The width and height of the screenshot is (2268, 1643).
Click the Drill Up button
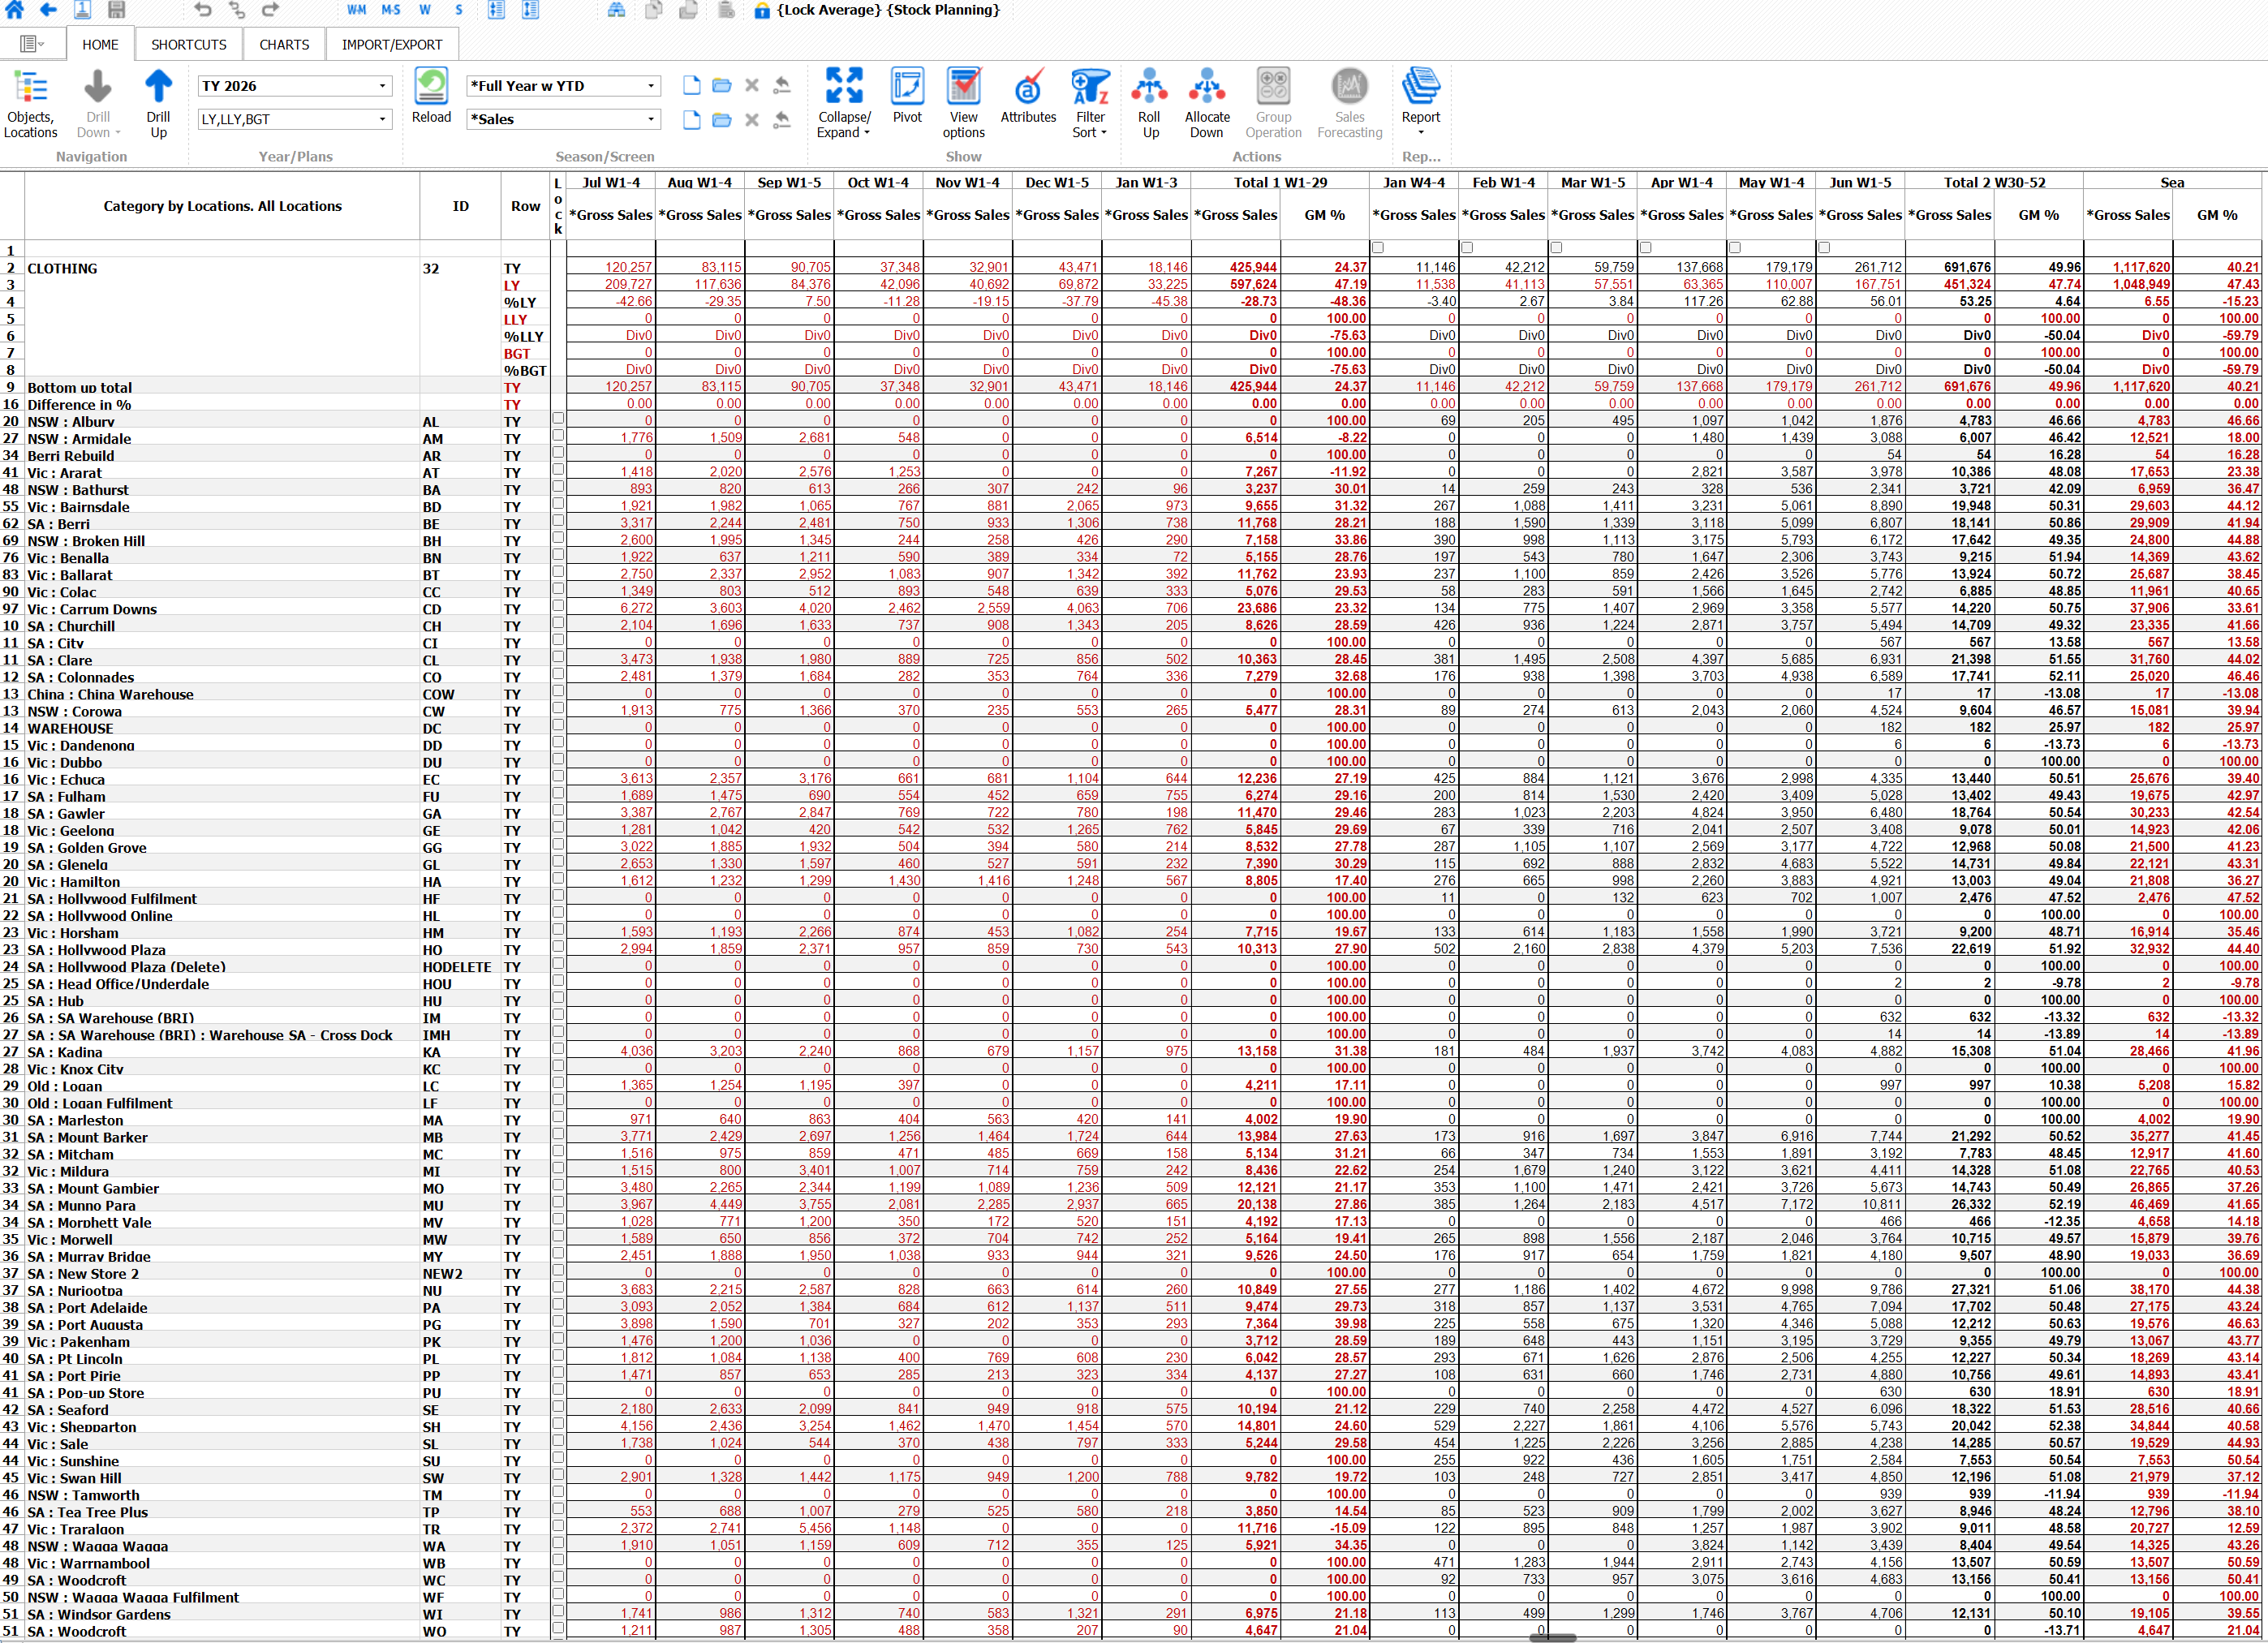click(158, 103)
